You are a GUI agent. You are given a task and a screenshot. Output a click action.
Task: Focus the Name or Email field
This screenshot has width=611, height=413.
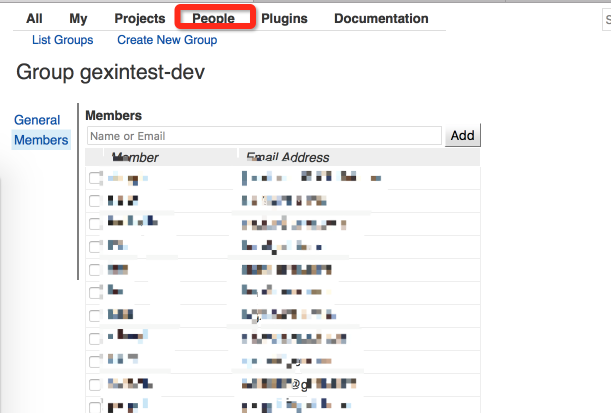[264, 135]
